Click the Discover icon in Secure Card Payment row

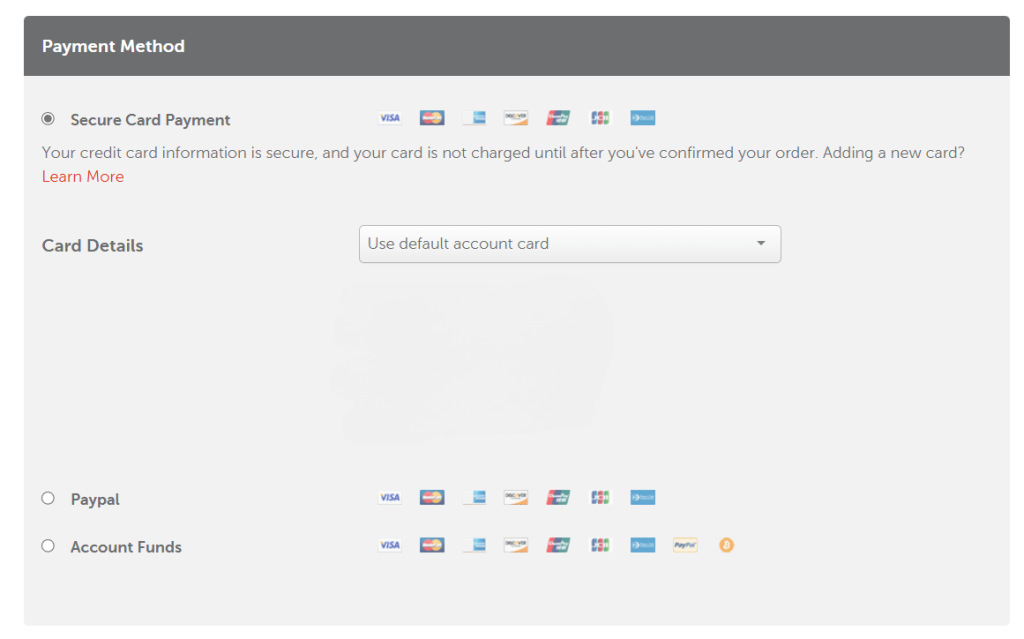tap(516, 118)
